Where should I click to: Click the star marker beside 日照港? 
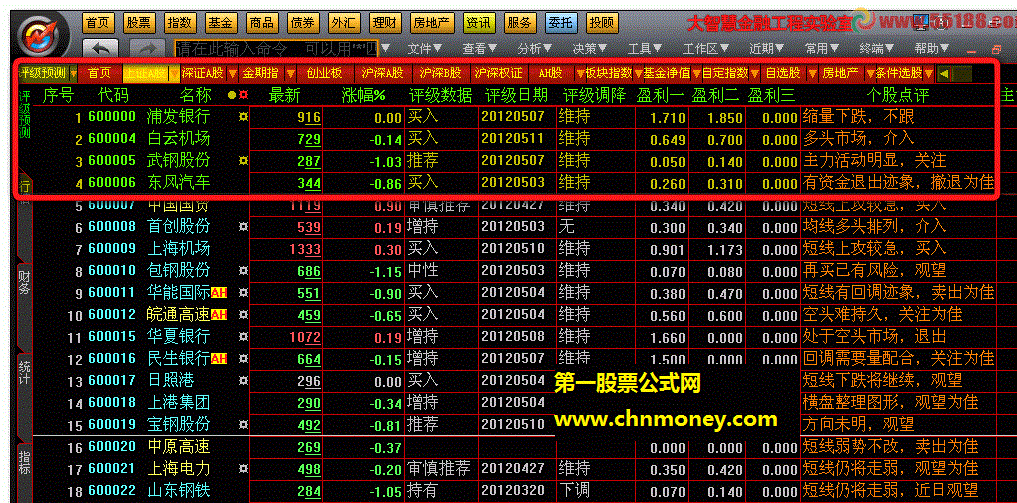click(243, 380)
